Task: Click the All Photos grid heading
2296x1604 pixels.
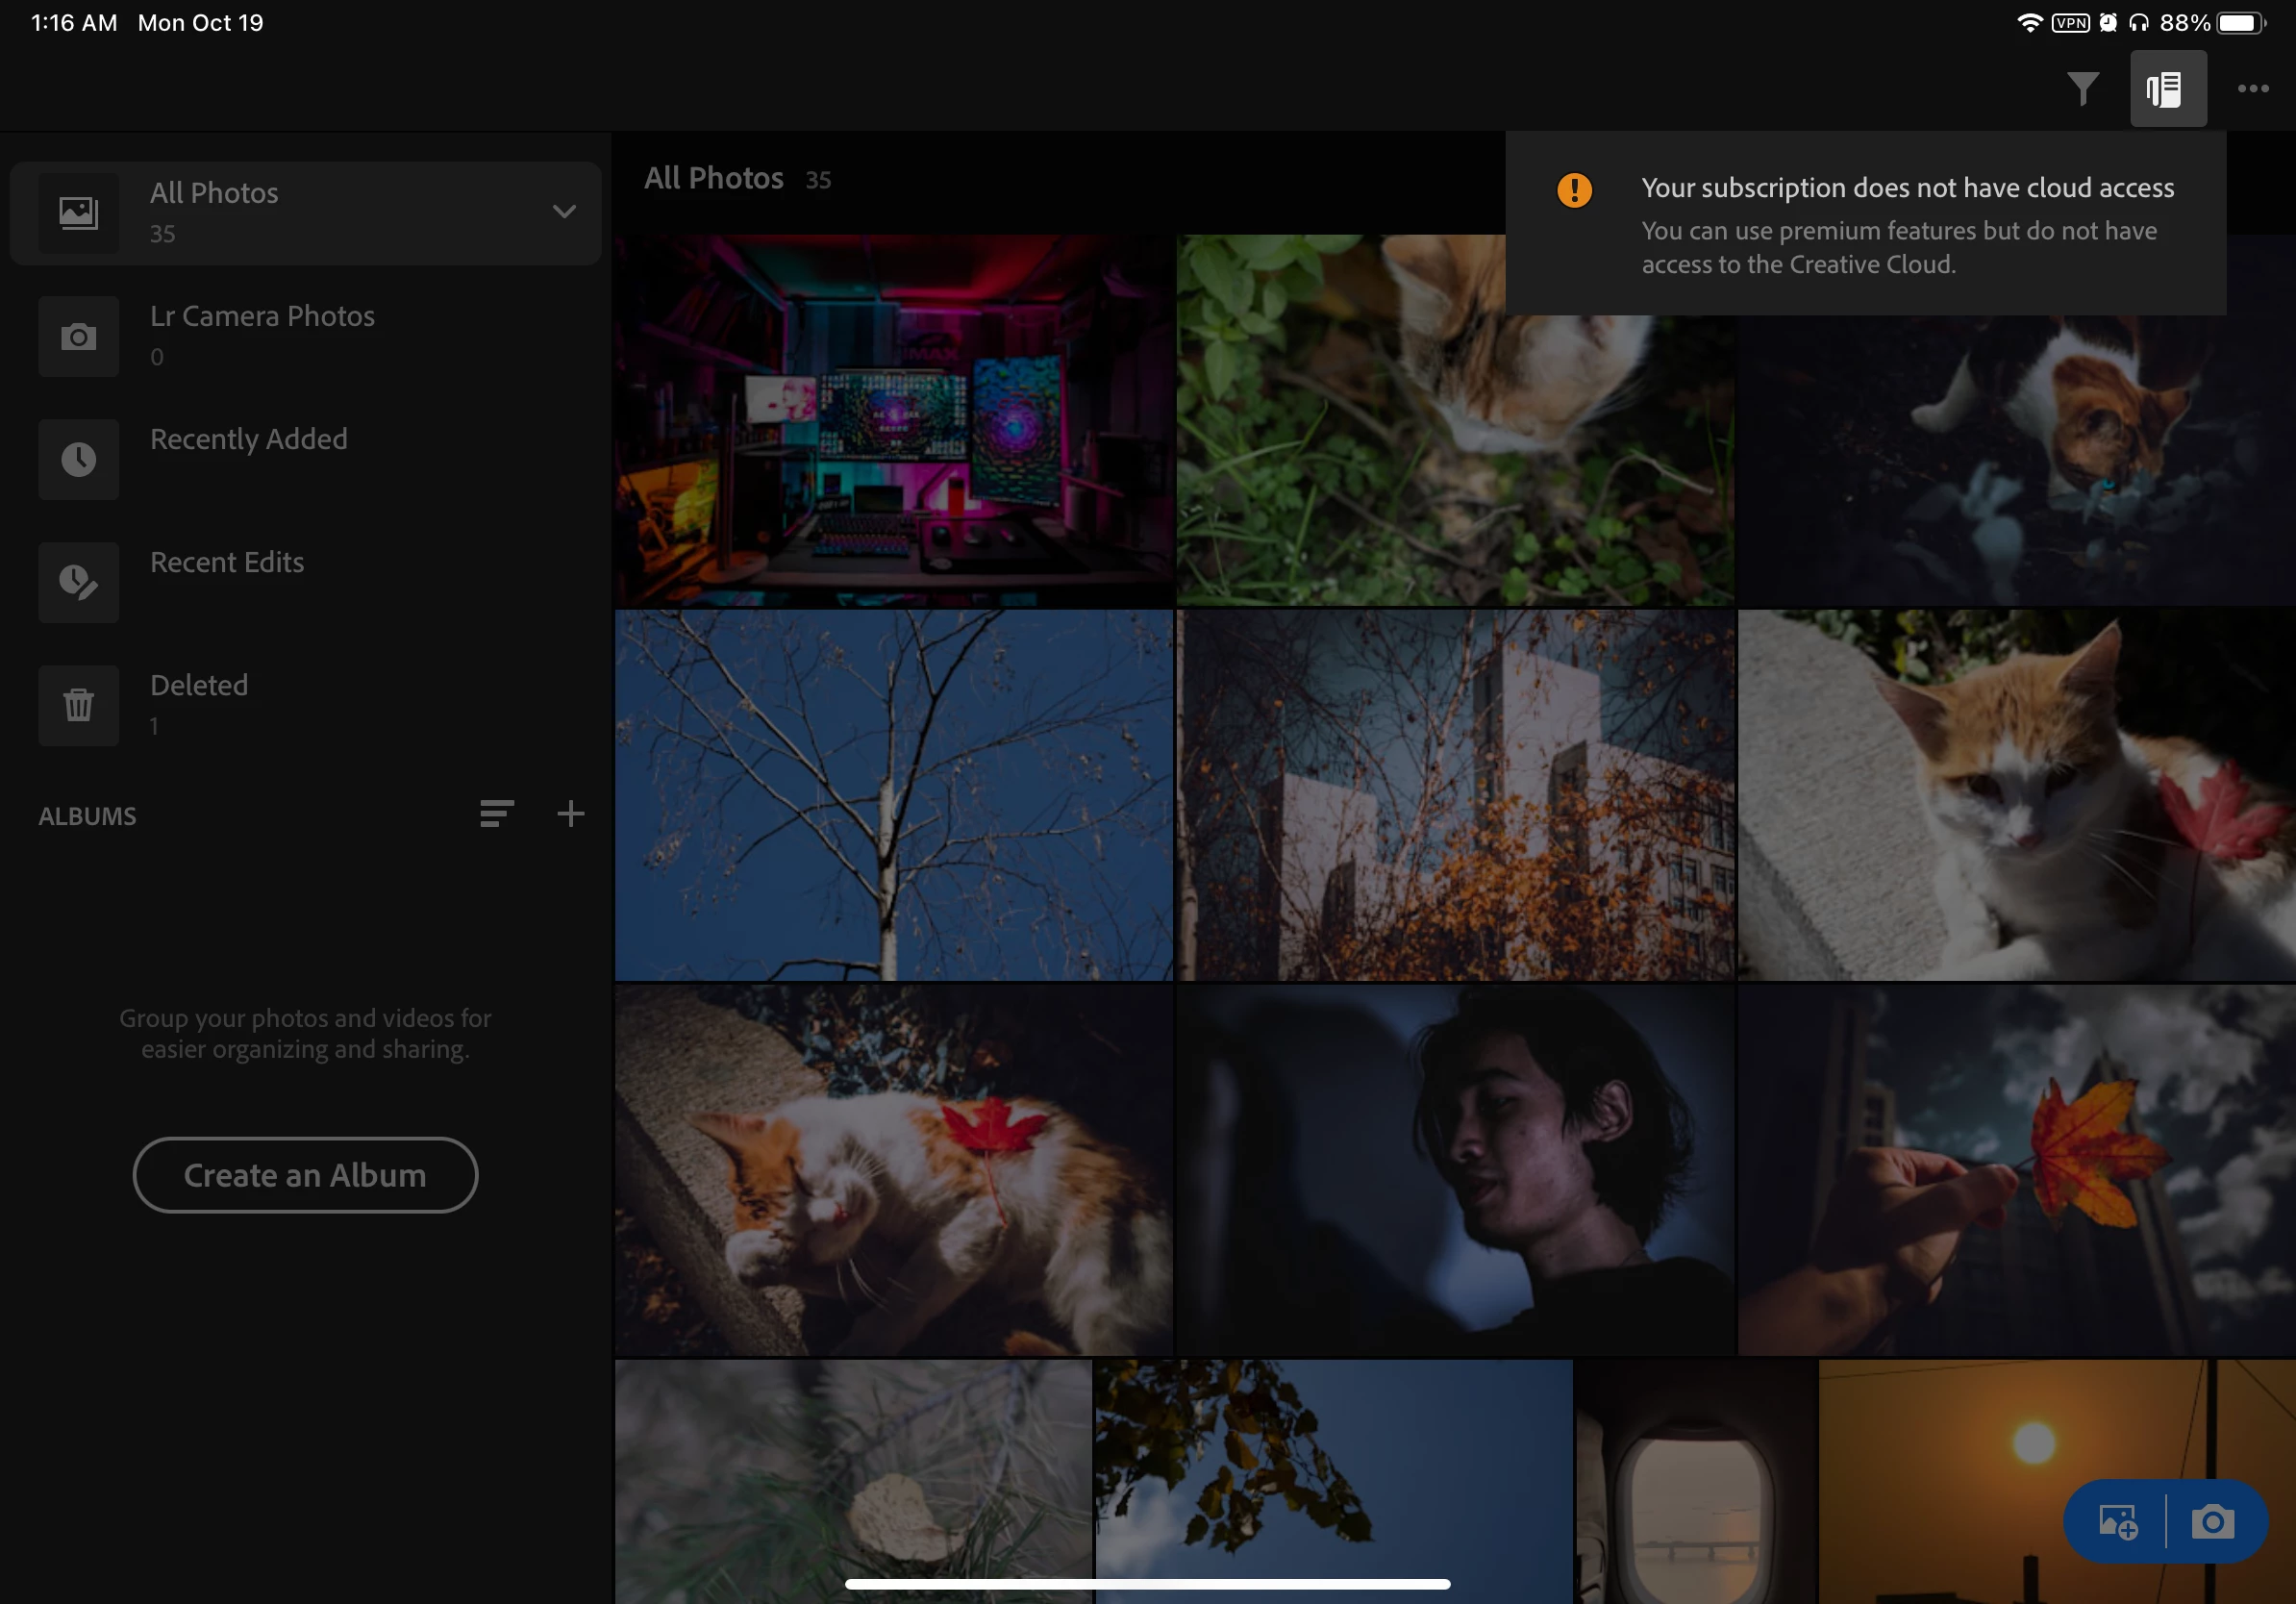Action: [713, 179]
